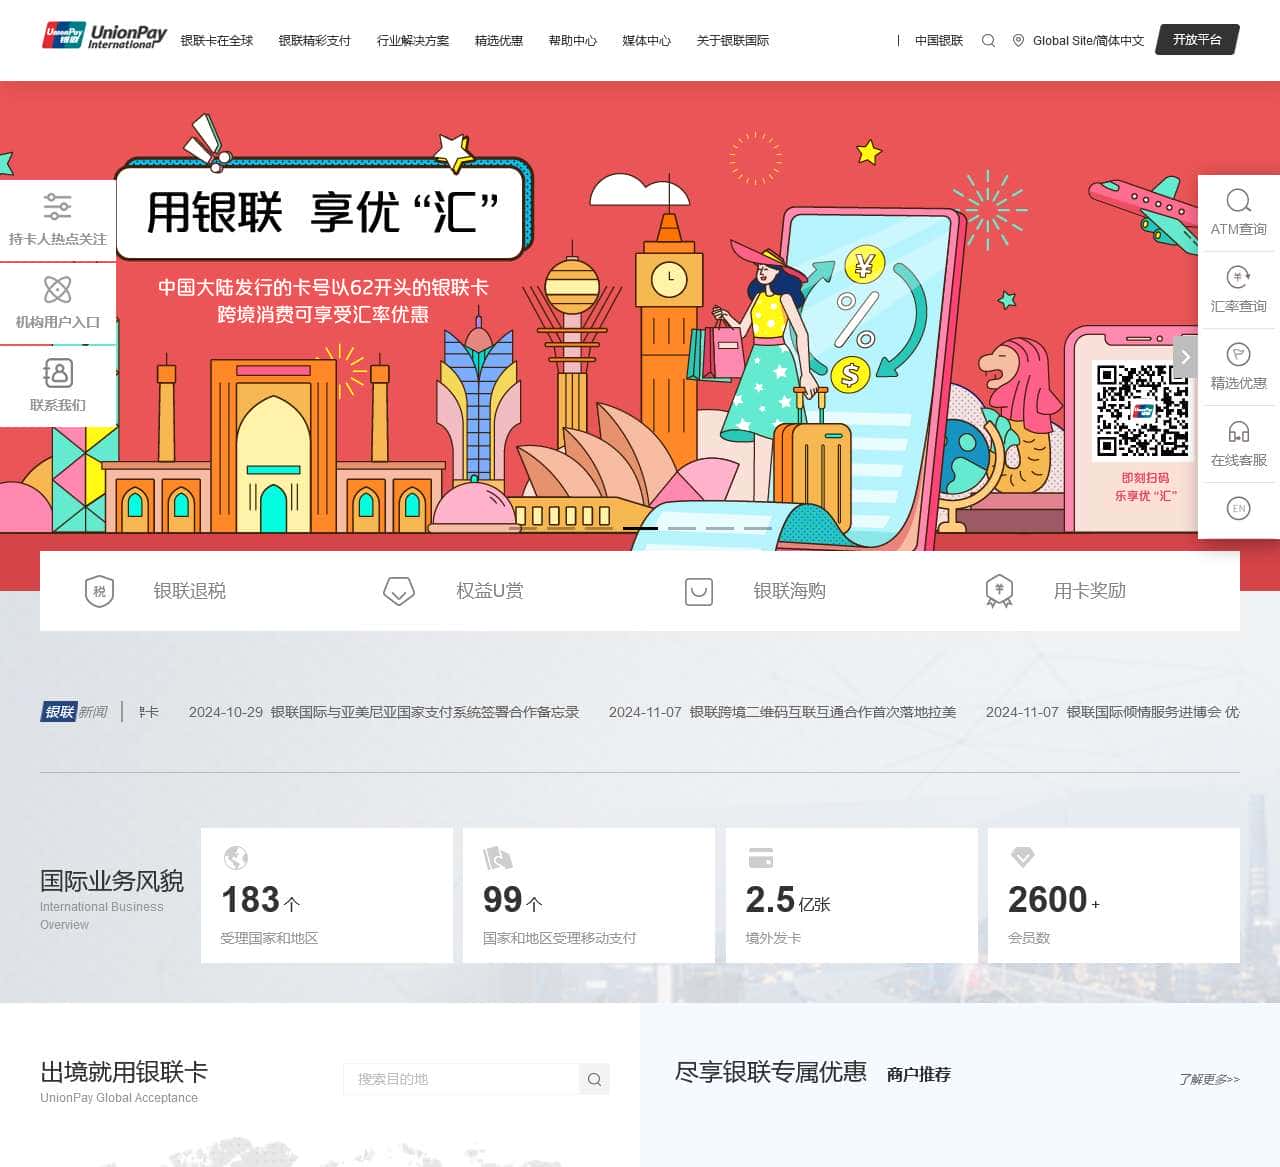
Task: Open 精选优惠 top menu
Action: click(499, 41)
